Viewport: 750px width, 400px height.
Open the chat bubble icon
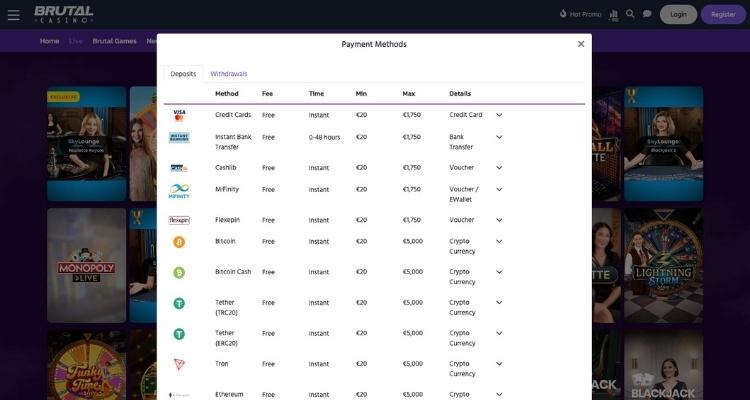[647, 14]
